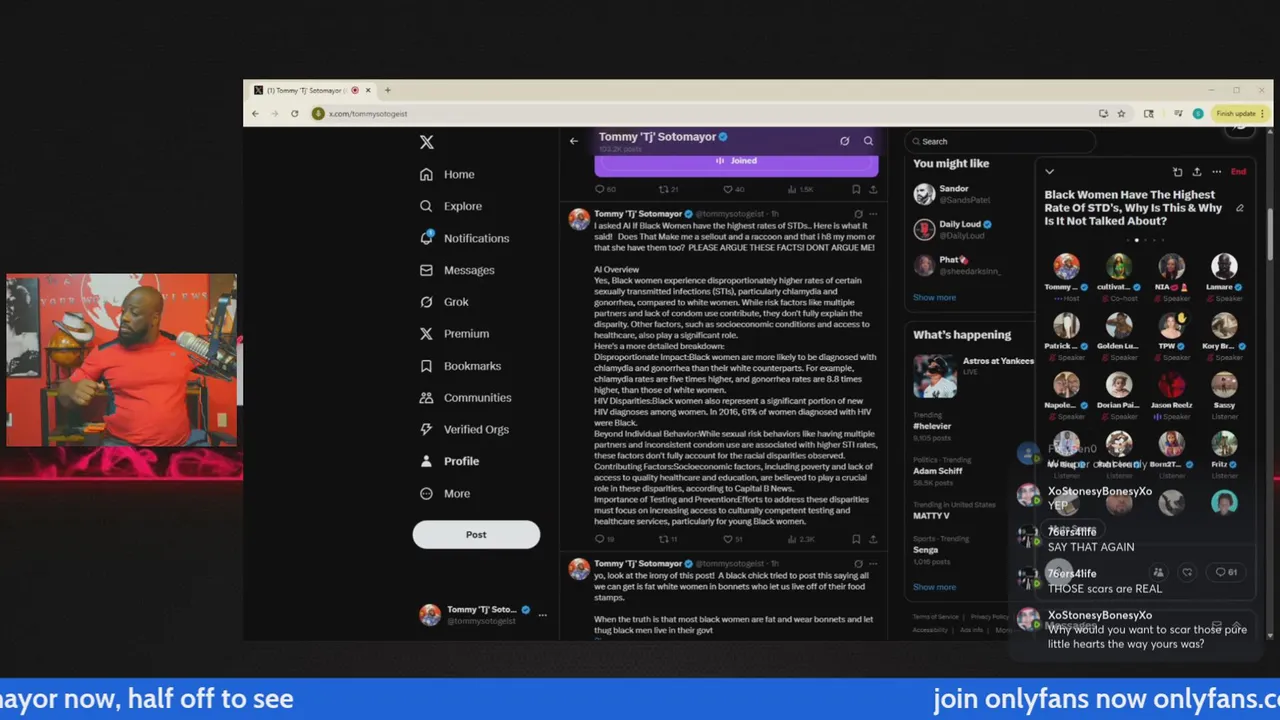The width and height of the screenshot is (1280, 720).
Task: Click the profile header search icon
Action: [x=868, y=141]
